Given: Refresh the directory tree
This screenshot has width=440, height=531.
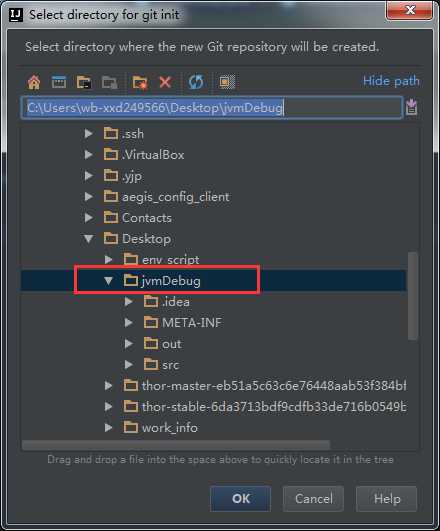Looking at the screenshot, I should click(196, 82).
